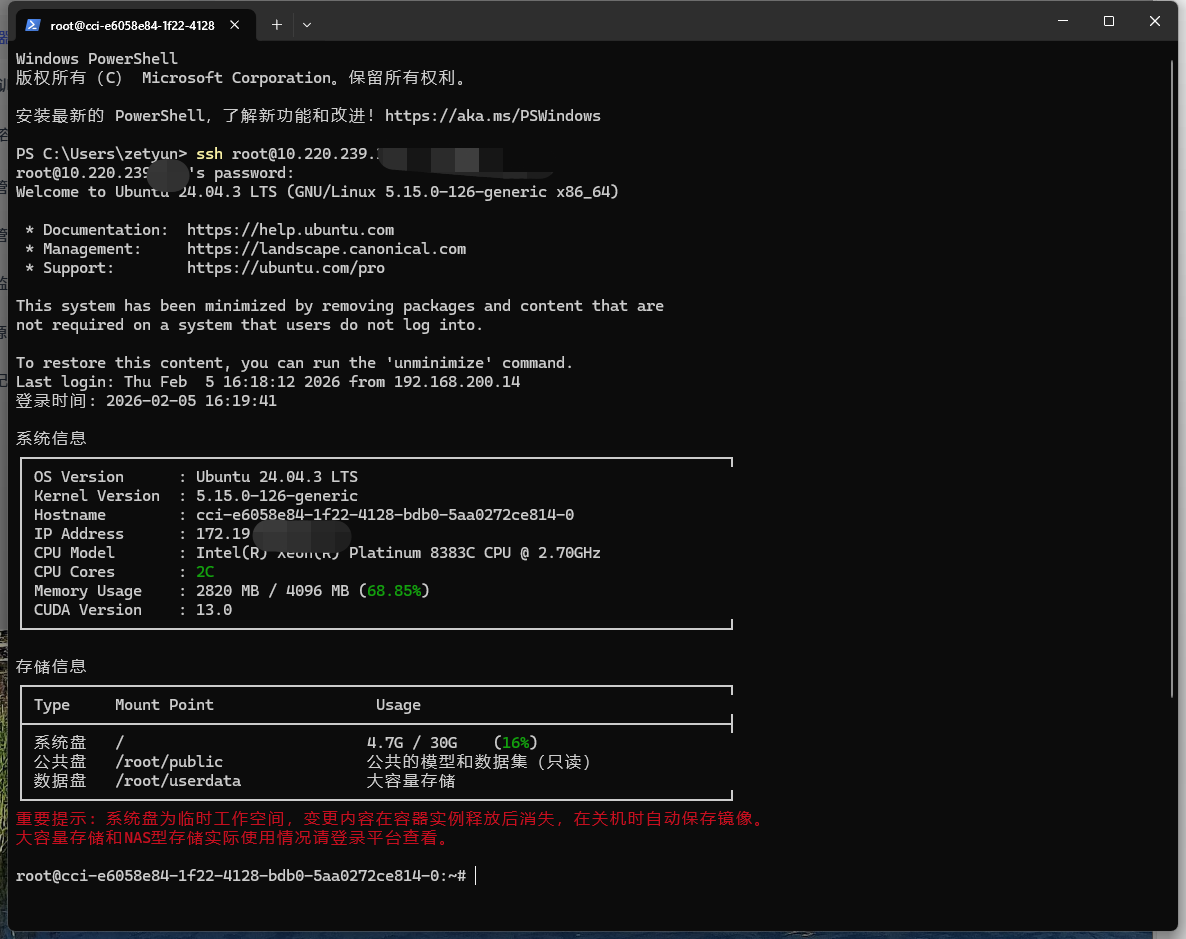Close the root@cci-e6058e84 tab
This screenshot has width=1186, height=939.
[x=234, y=25]
